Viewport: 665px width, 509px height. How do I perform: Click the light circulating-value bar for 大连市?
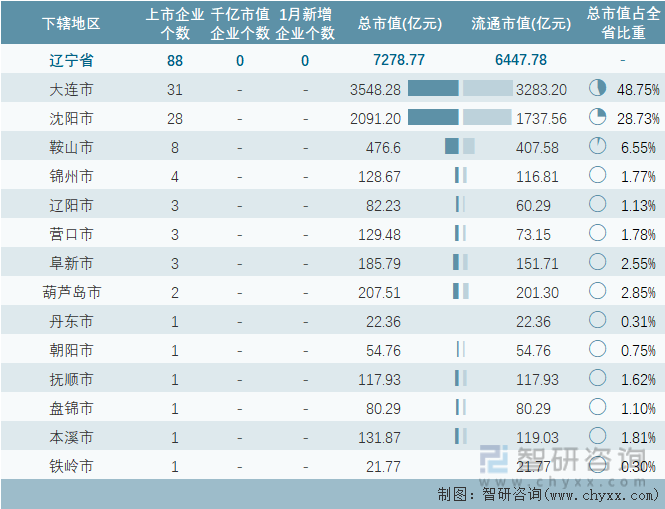click(x=488, y=88)
